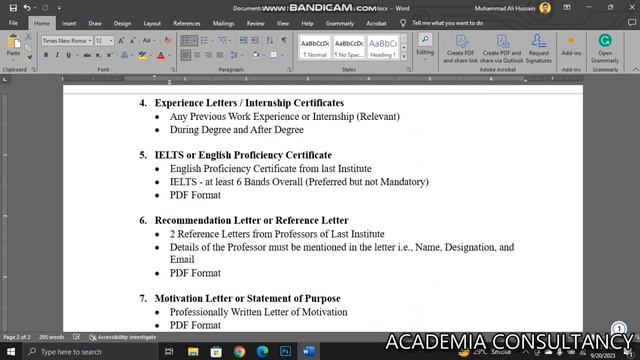The image size is (640, 360).
Task: Toggle underline formatting
Action: (69, 55)
